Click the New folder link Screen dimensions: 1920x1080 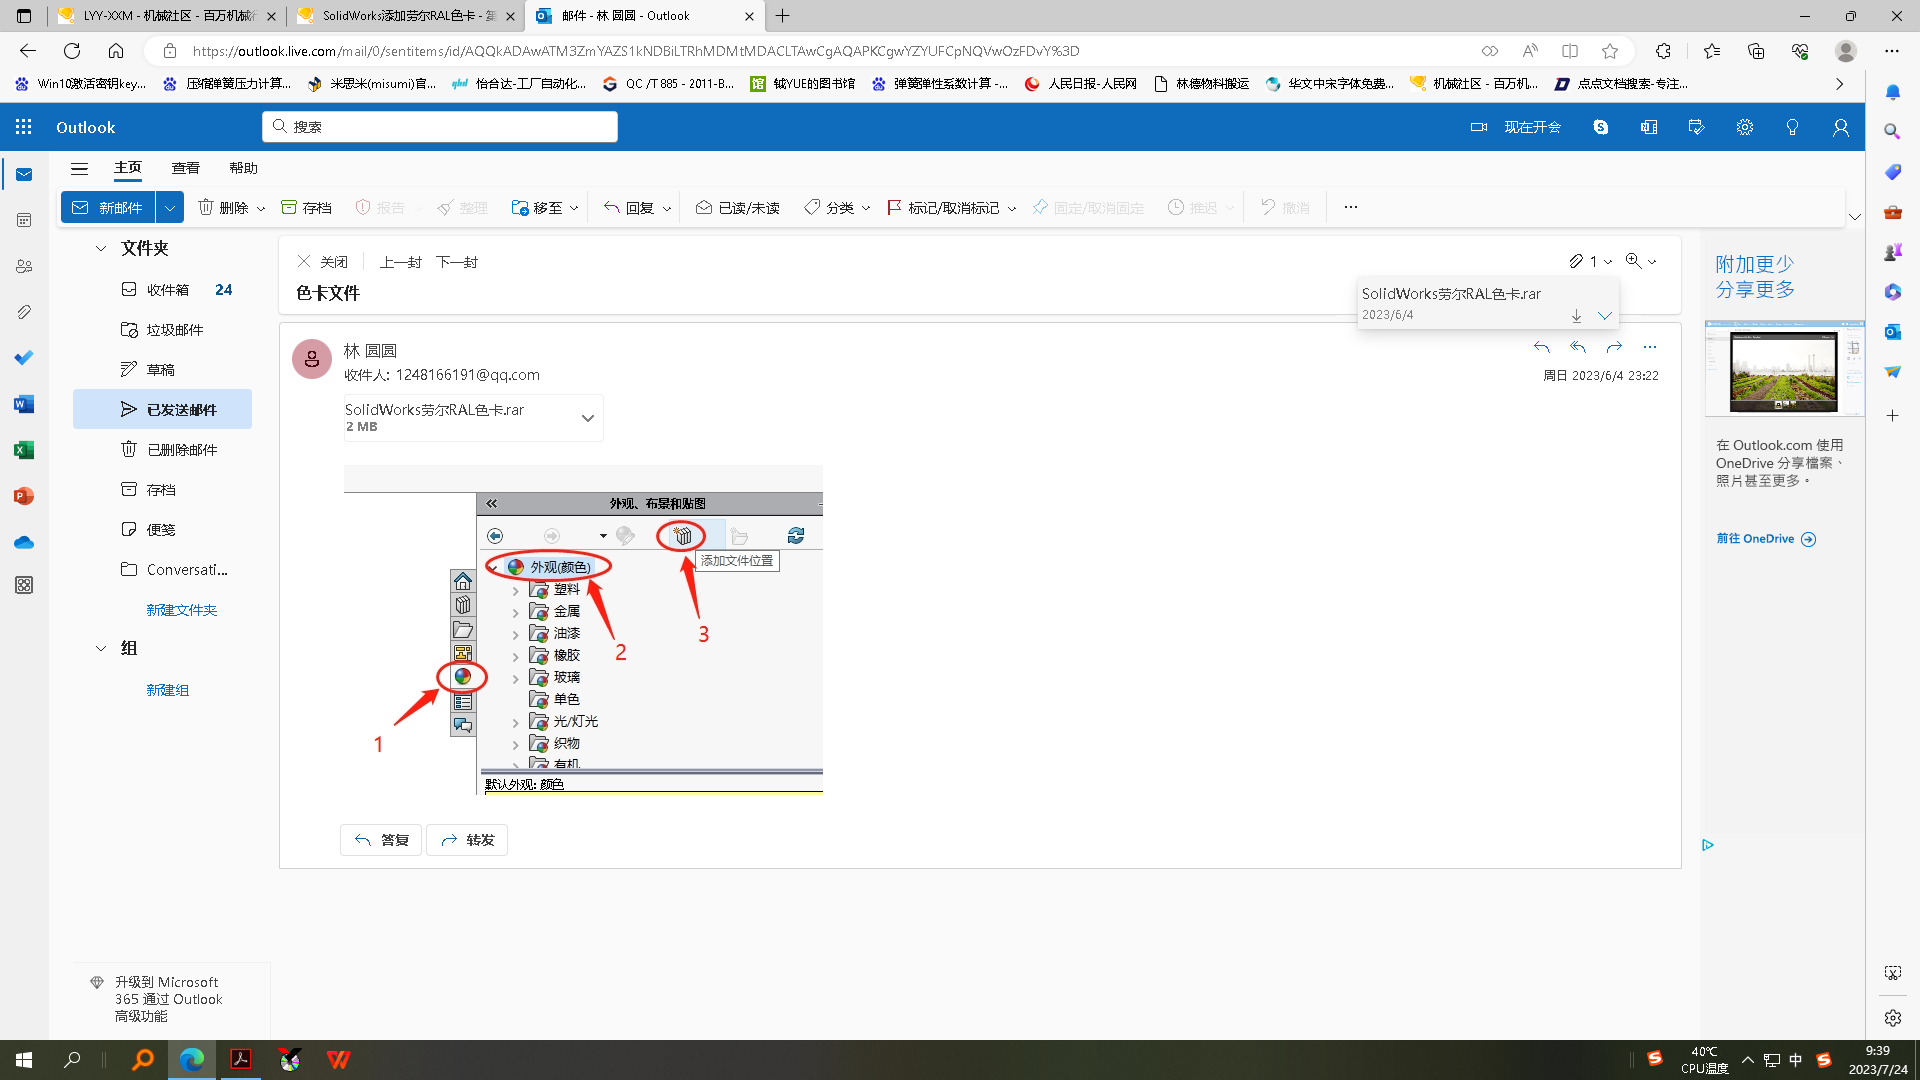click(181, 610)
